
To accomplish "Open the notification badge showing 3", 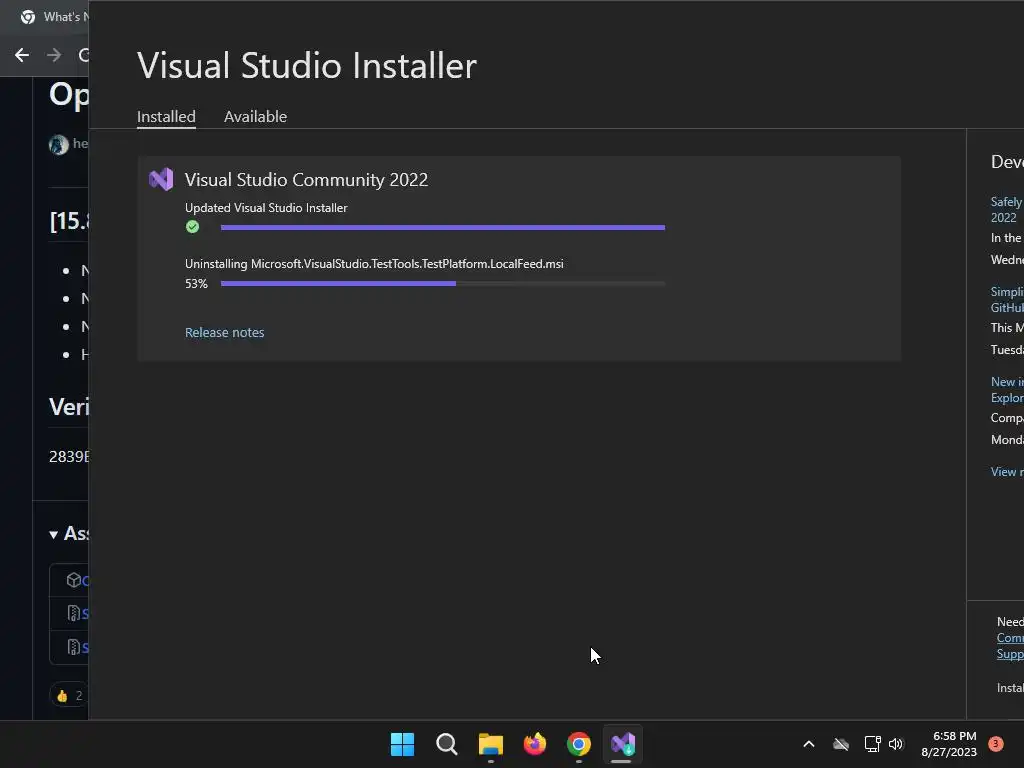I will [x=996, y=744].
